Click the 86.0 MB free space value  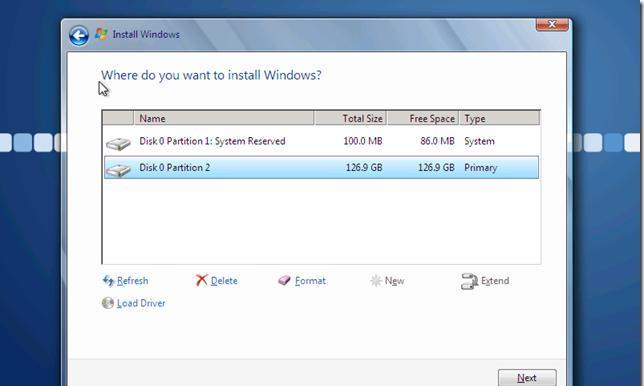tap(437, 141)
